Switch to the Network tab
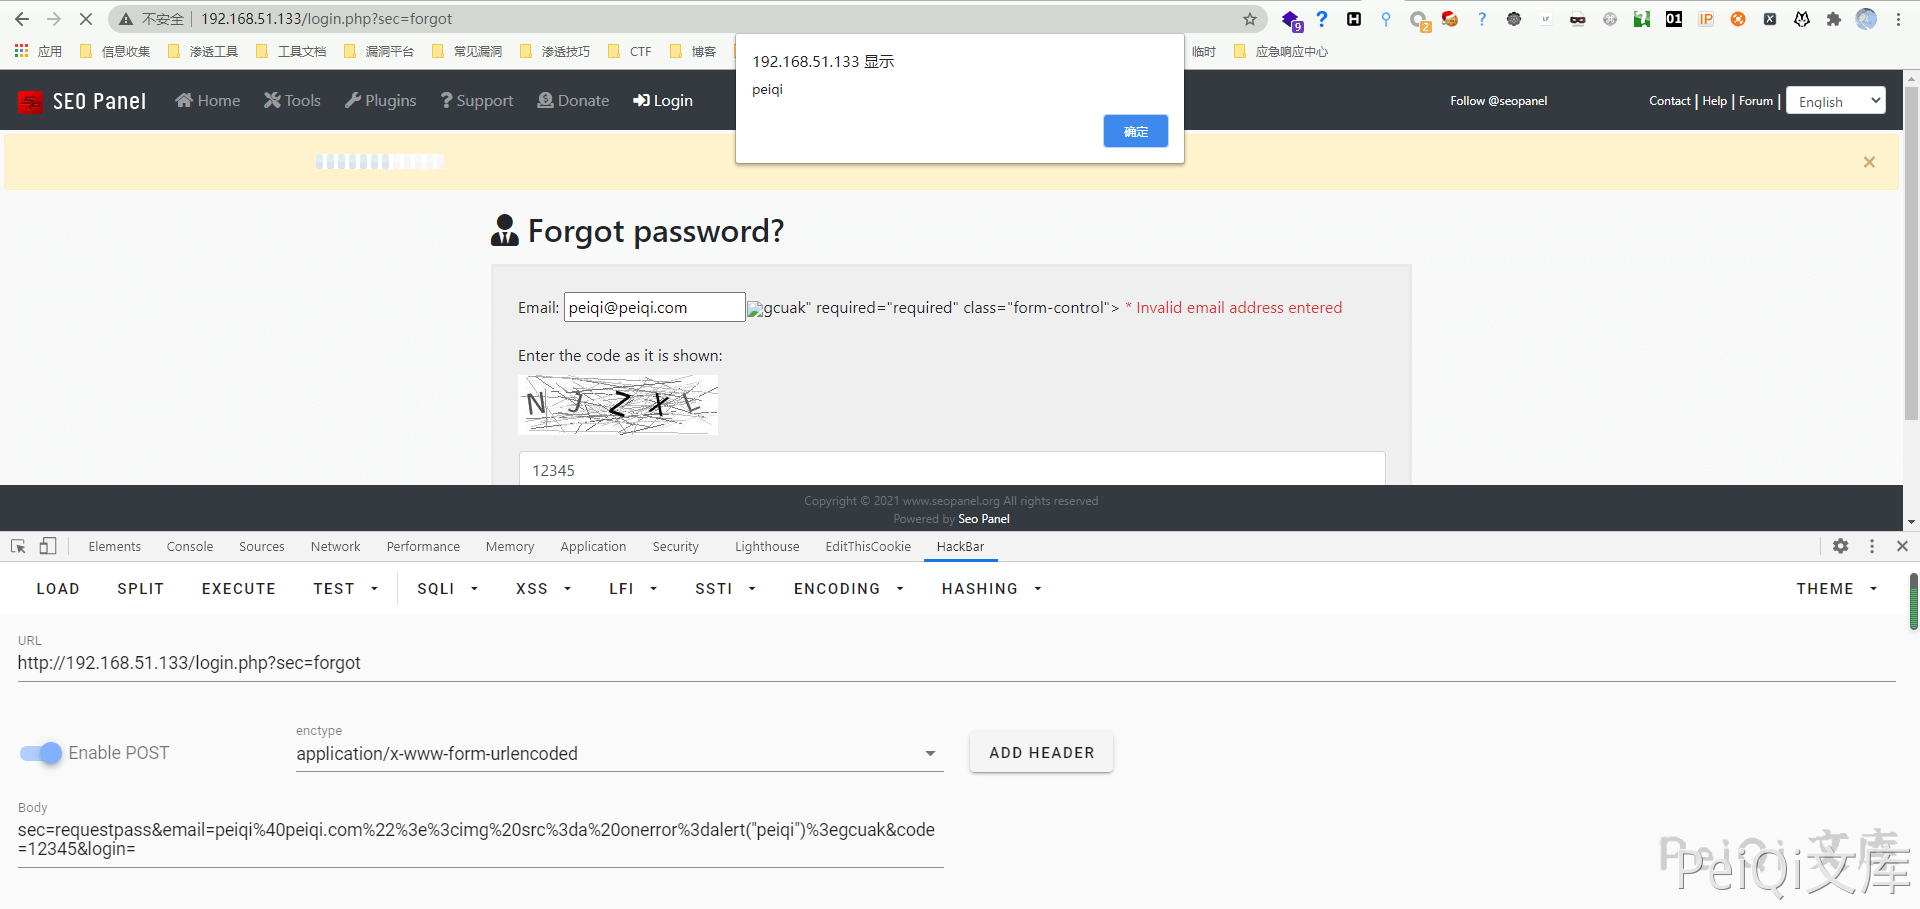1920x909 pixels. (x=335, y=547)
